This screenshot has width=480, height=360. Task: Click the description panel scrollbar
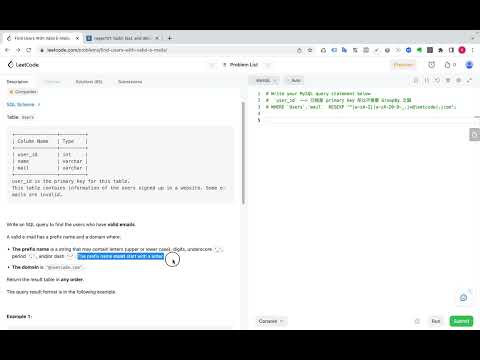click(x=243, y=153)
